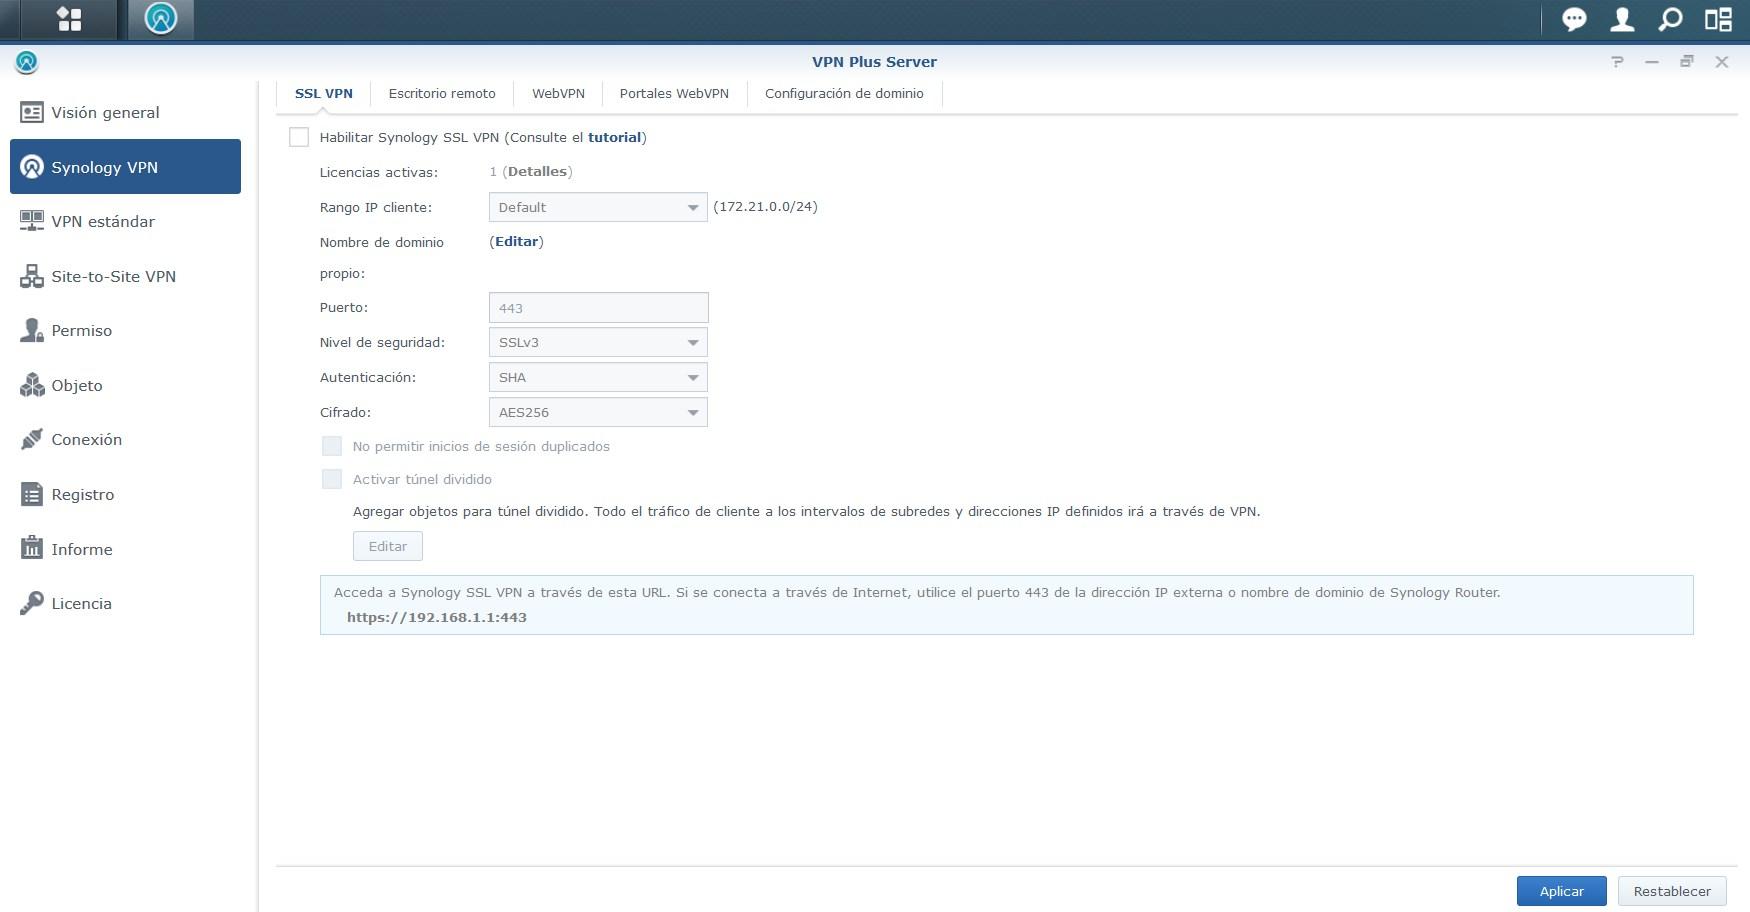The height and width of the screenshot is (912, 1750).
Task: Click the Restablecer button
Action: 1672,891
